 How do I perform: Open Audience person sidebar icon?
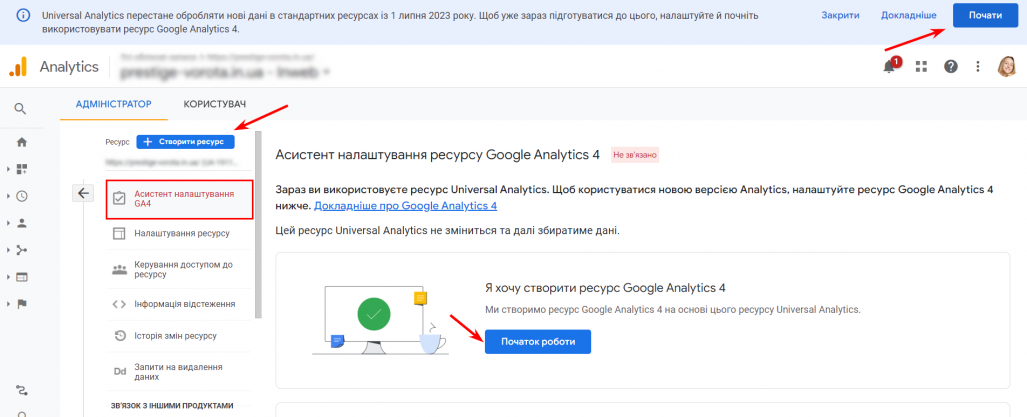(x=22, y=223)
